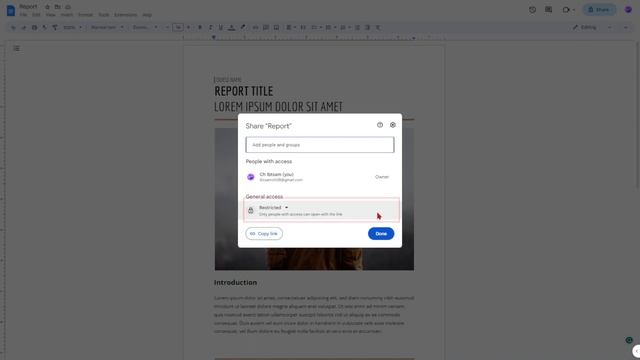
Task: Check the cloud document status icon
Action: click(x=68, y=7)
